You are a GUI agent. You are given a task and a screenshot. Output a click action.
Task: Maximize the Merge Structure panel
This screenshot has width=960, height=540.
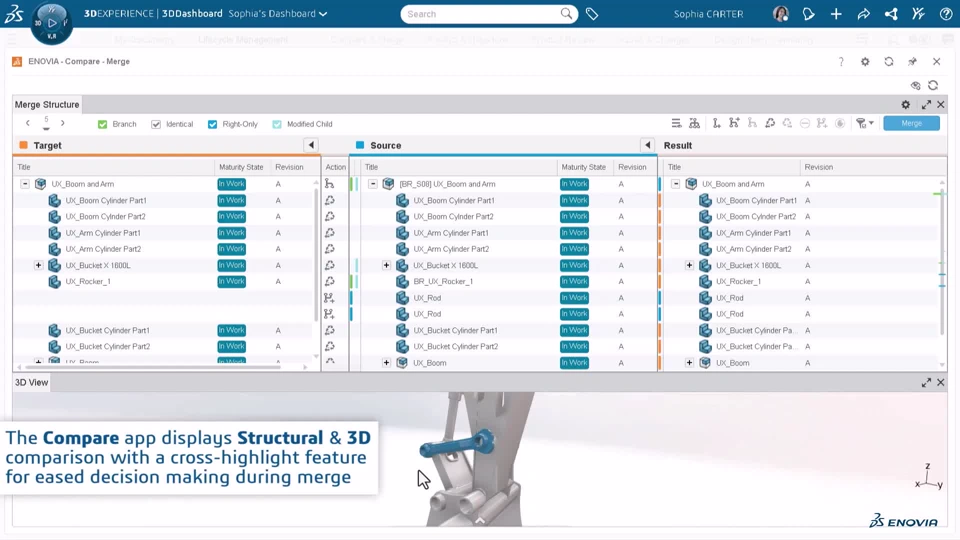click(926, 105)
